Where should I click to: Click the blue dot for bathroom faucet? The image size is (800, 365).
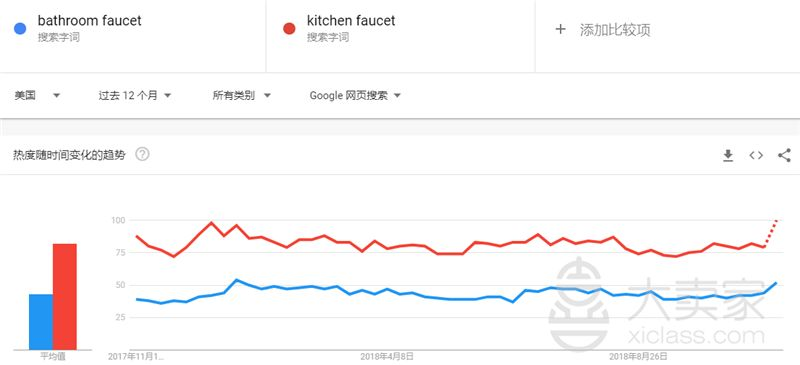pyautogui.click(x=20, y=28)
